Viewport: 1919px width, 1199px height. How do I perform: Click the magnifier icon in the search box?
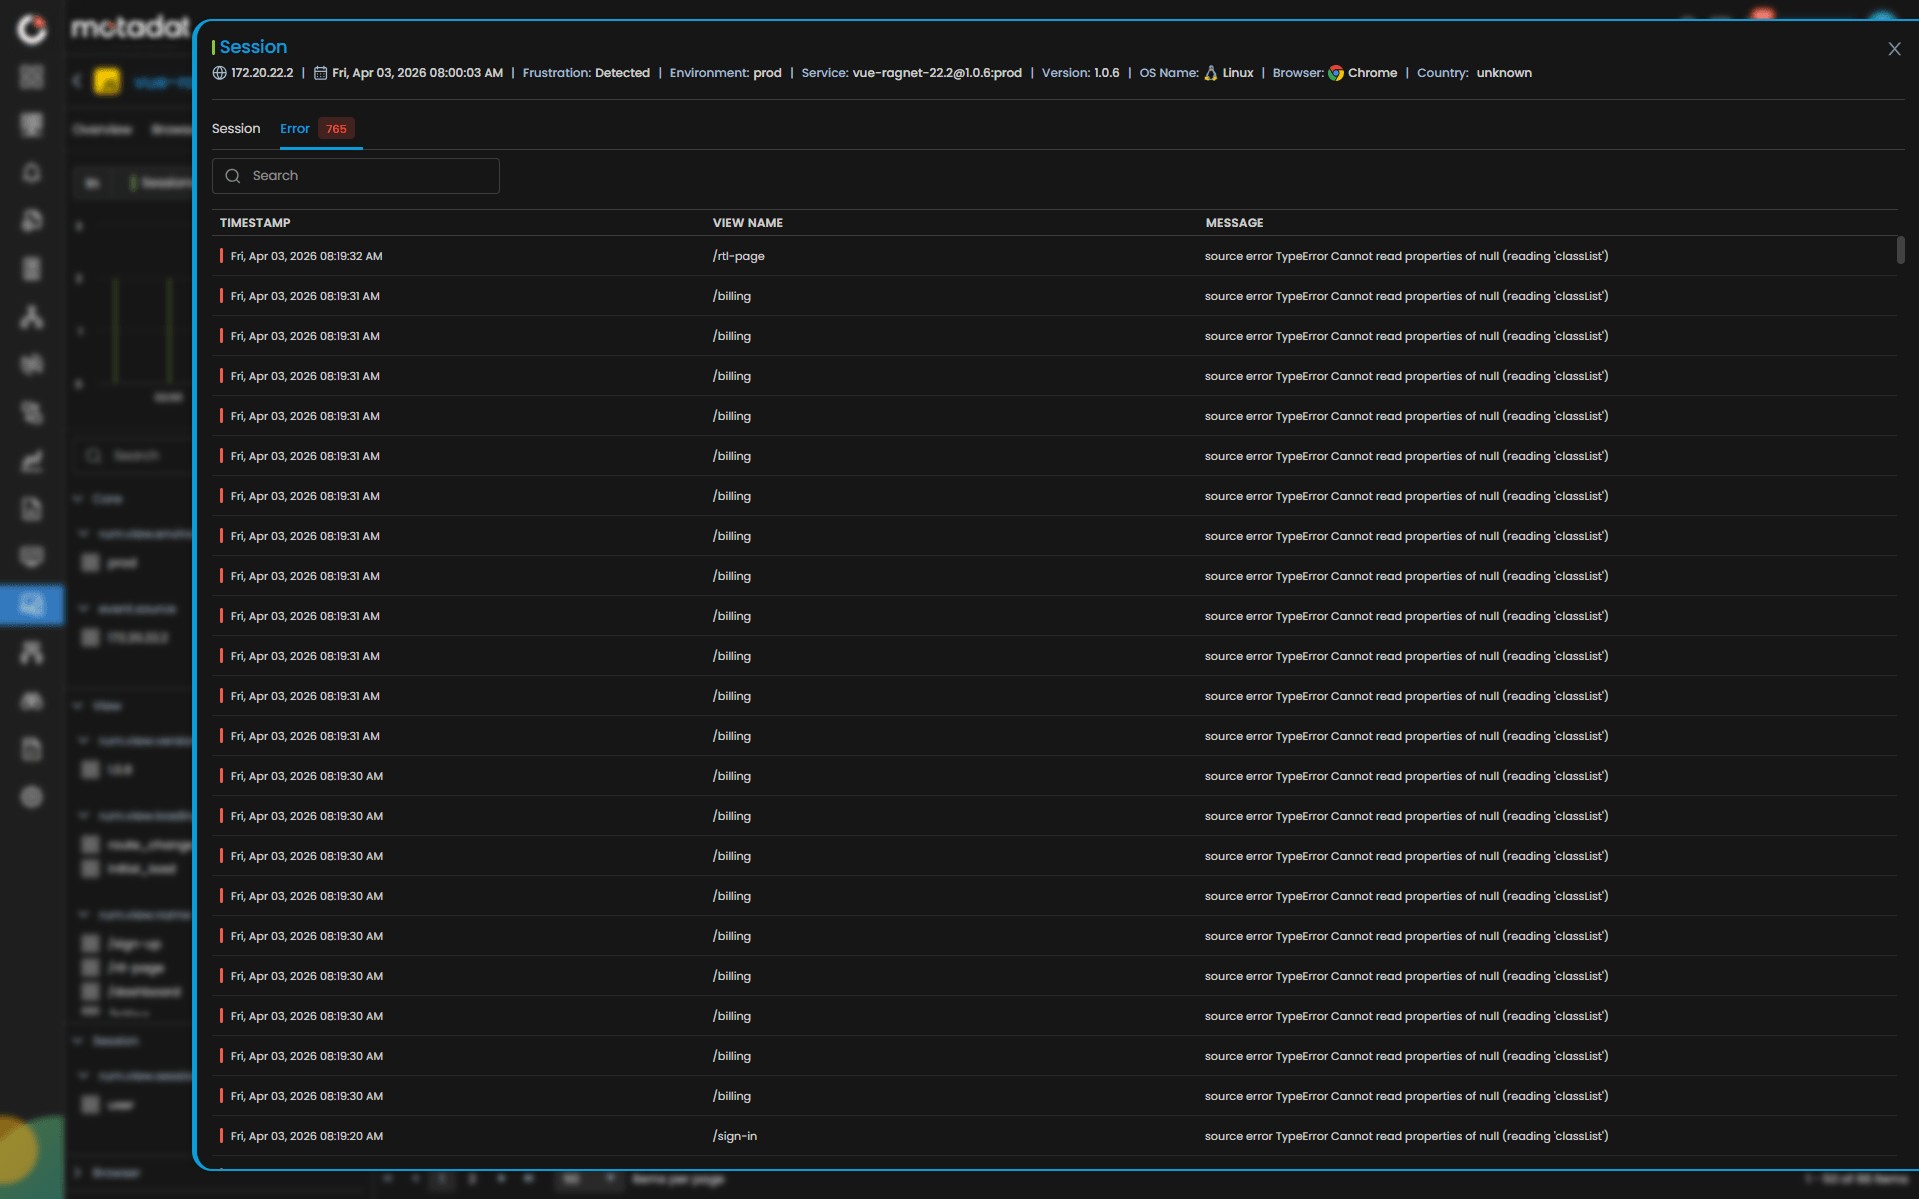click(233, 176)
